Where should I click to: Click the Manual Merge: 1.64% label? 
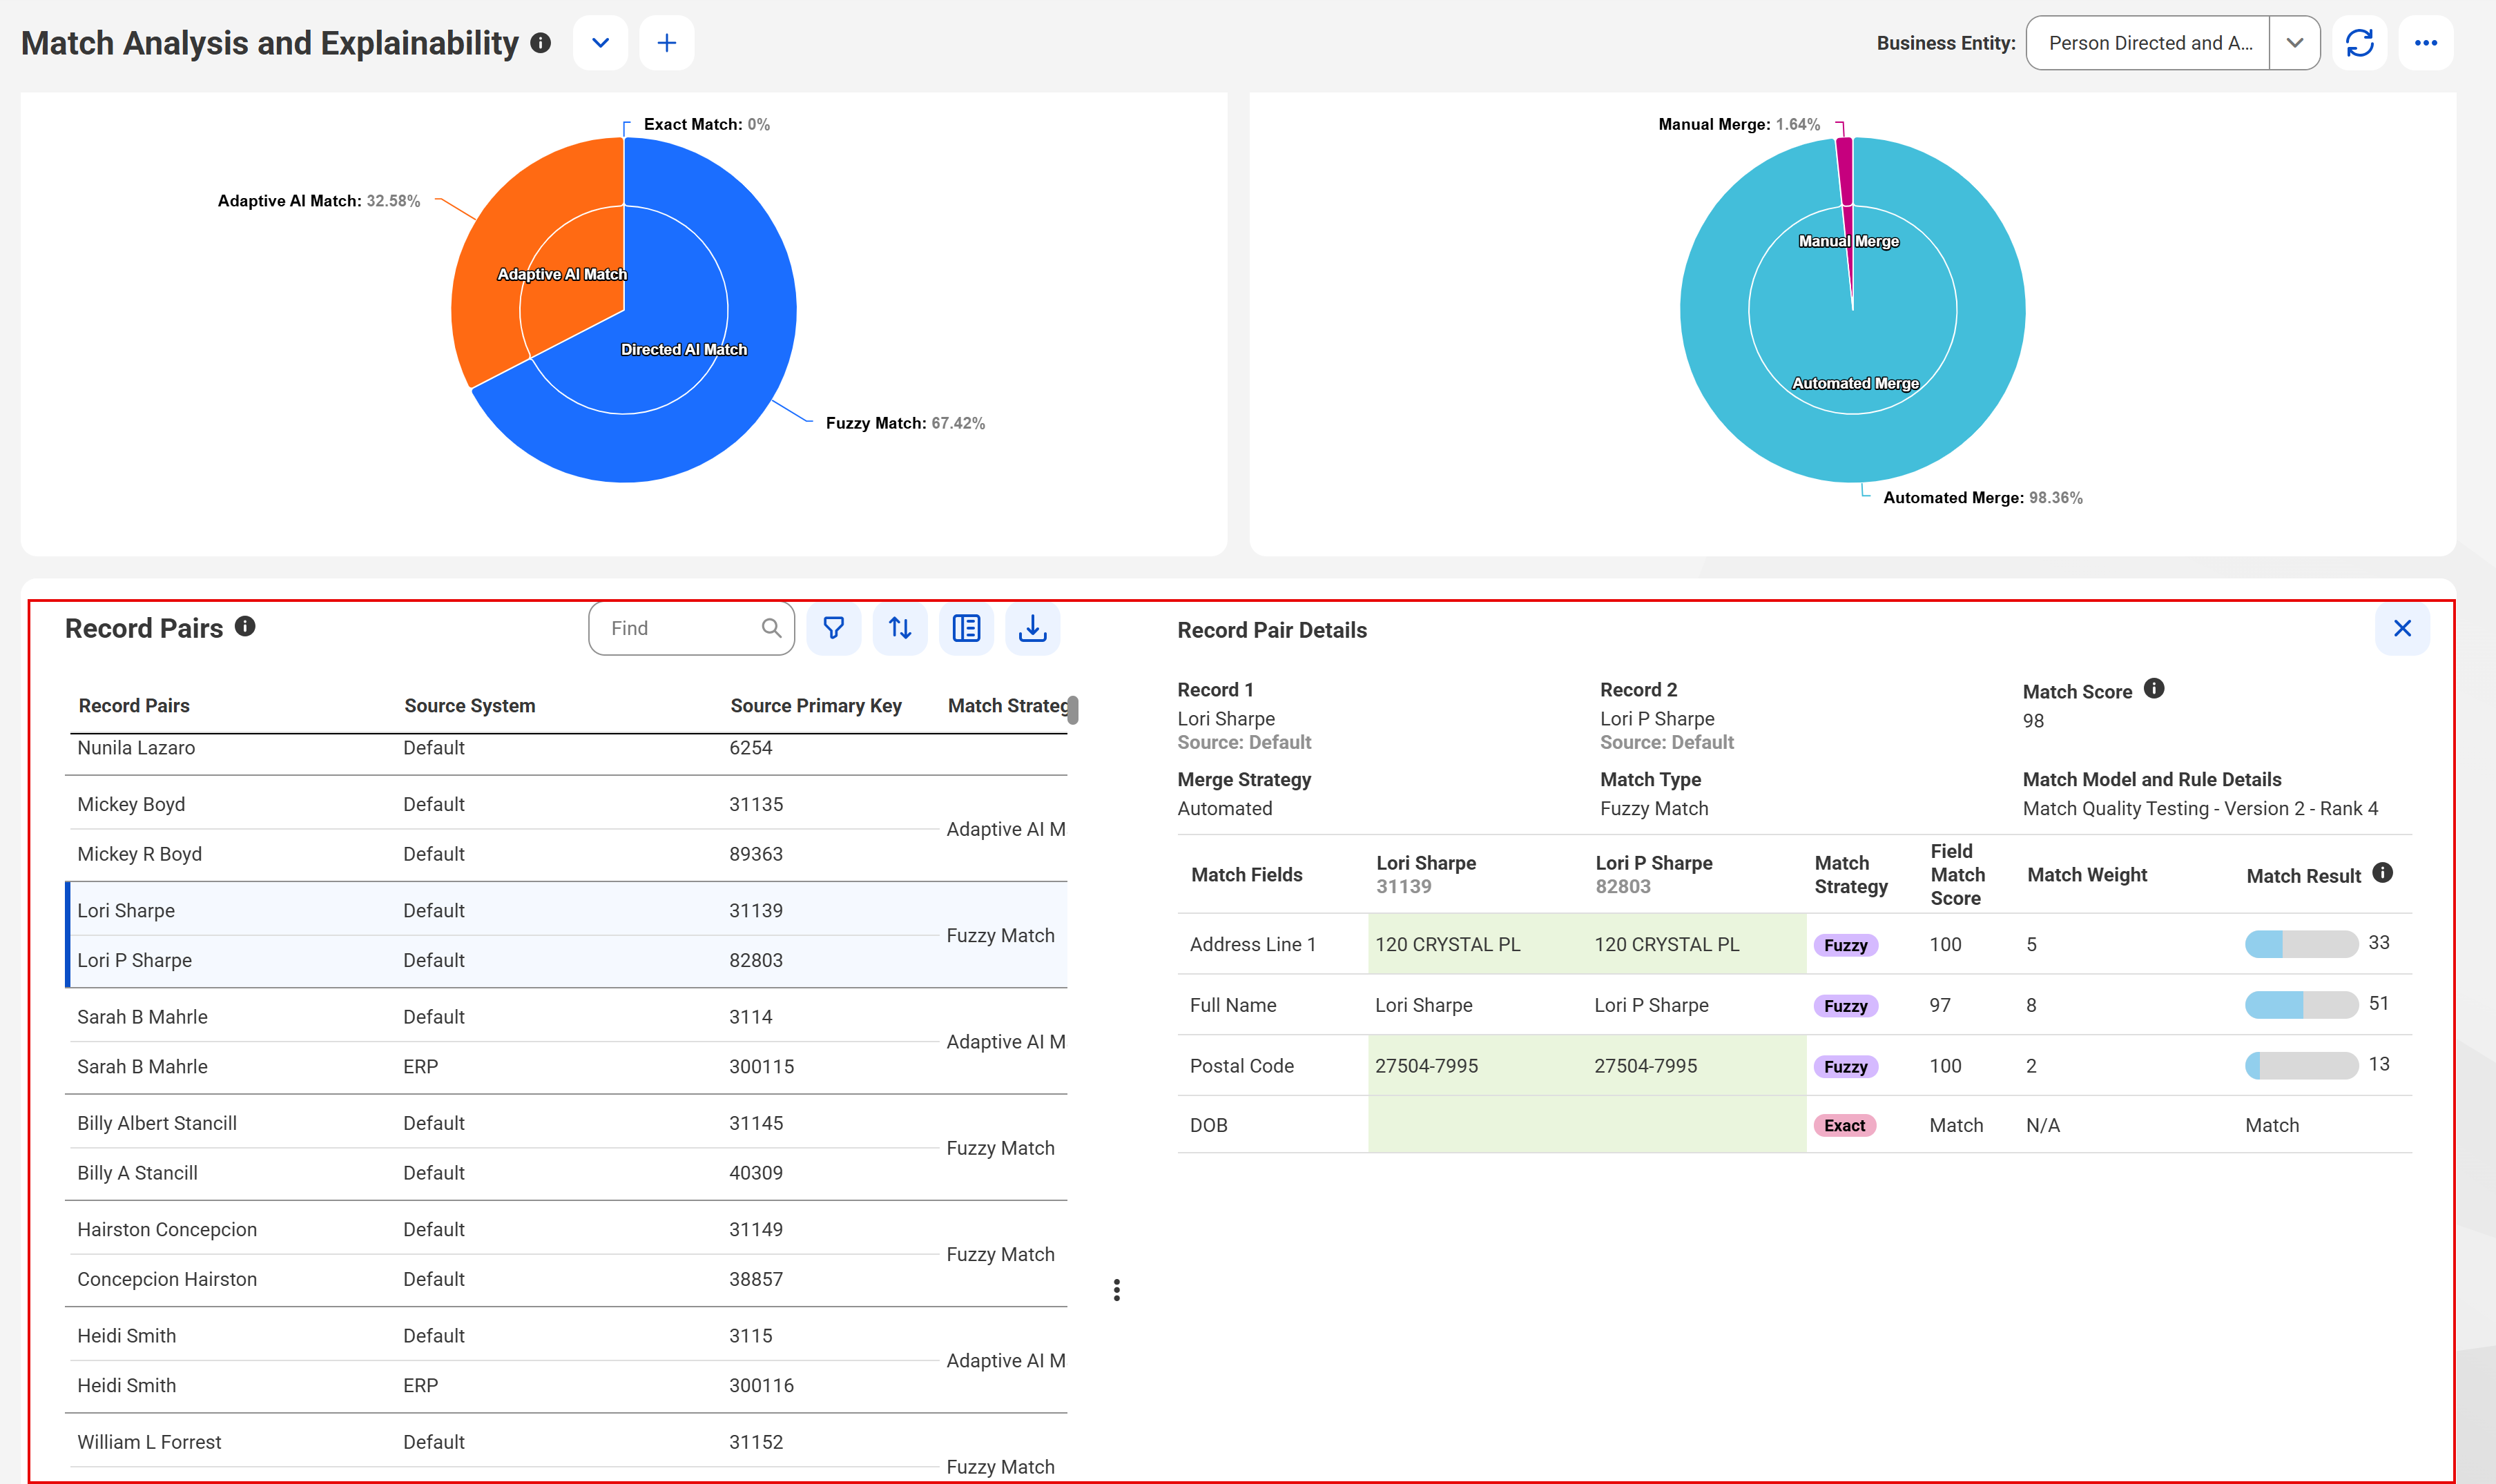click(1739, 124)
